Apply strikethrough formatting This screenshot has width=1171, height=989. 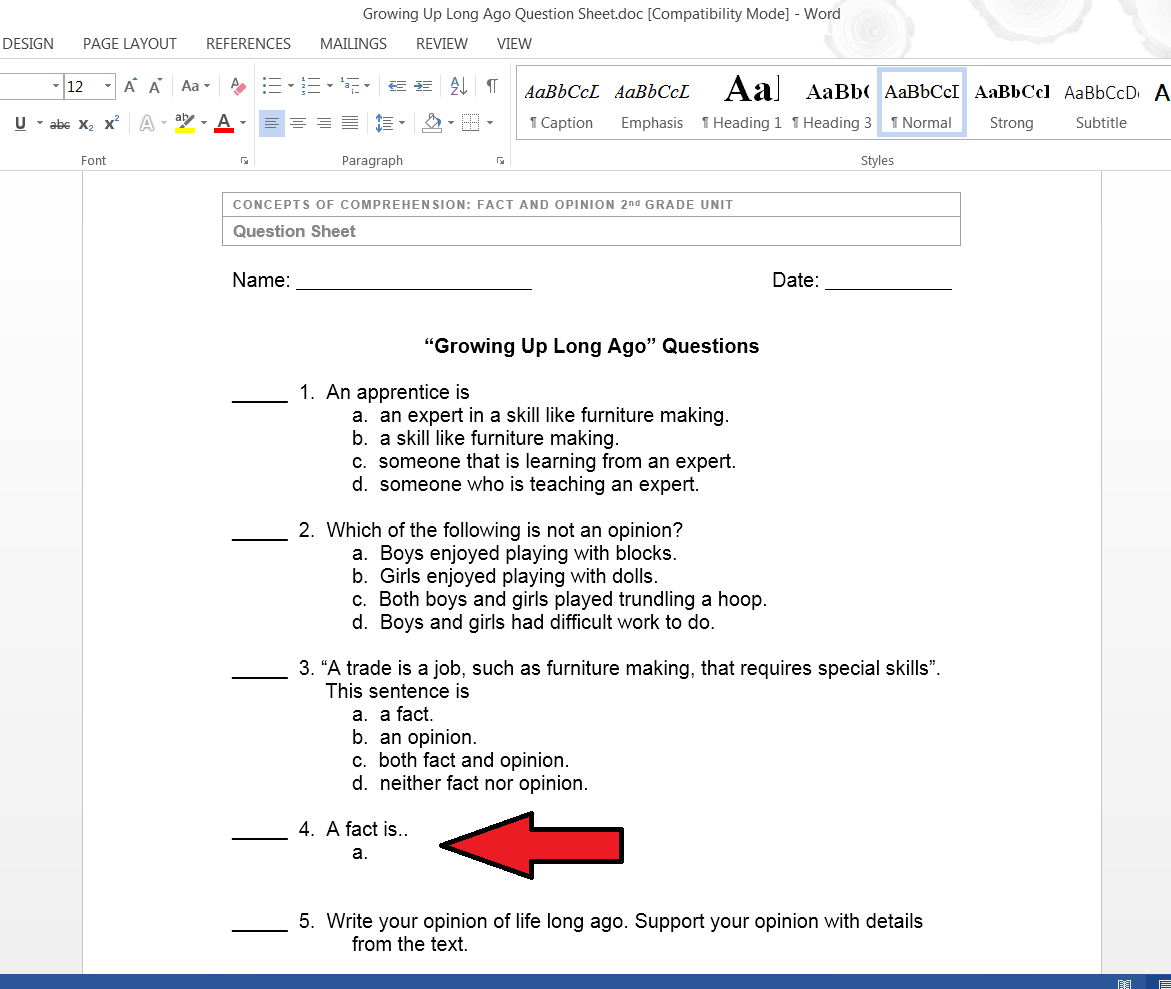pos(59,122)
